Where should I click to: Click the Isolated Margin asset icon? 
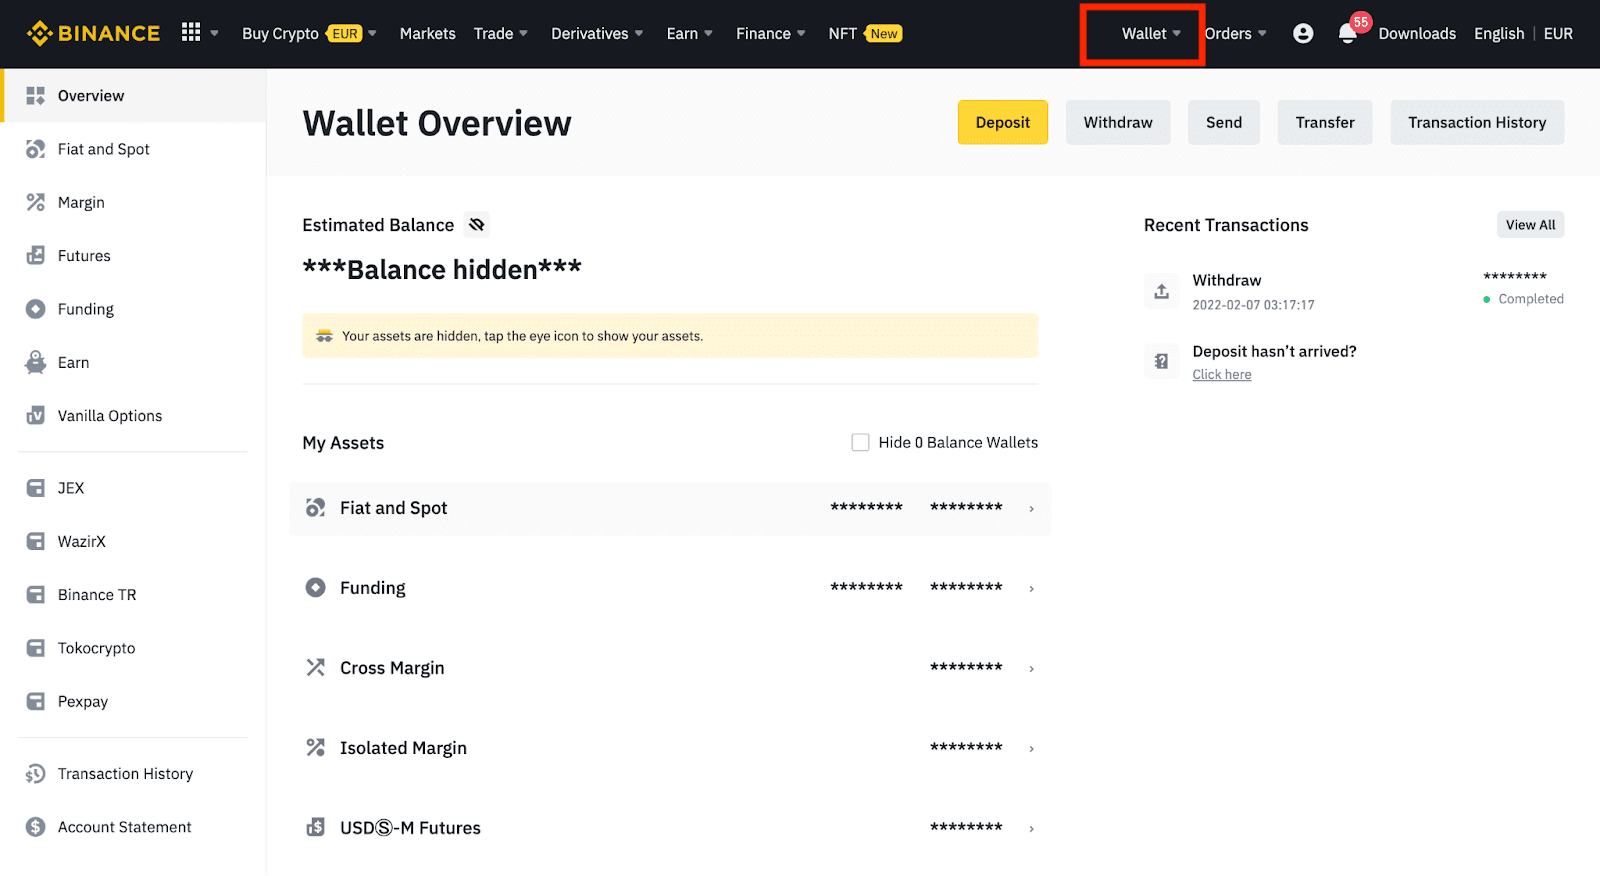316,747
